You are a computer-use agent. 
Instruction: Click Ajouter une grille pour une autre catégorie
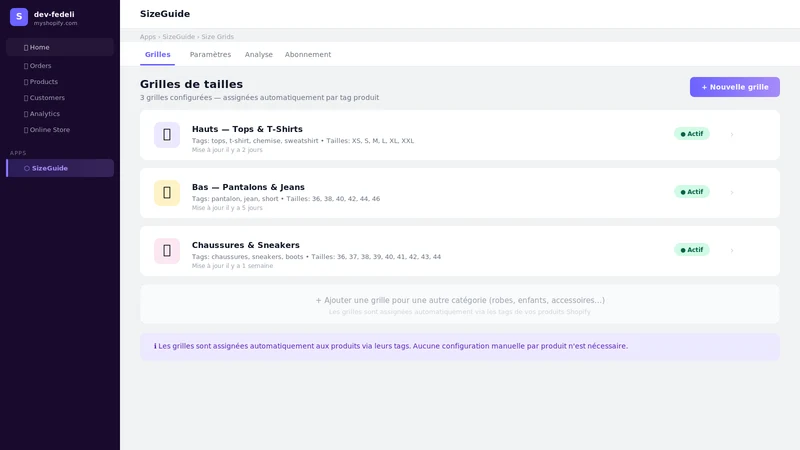point(460,304)
